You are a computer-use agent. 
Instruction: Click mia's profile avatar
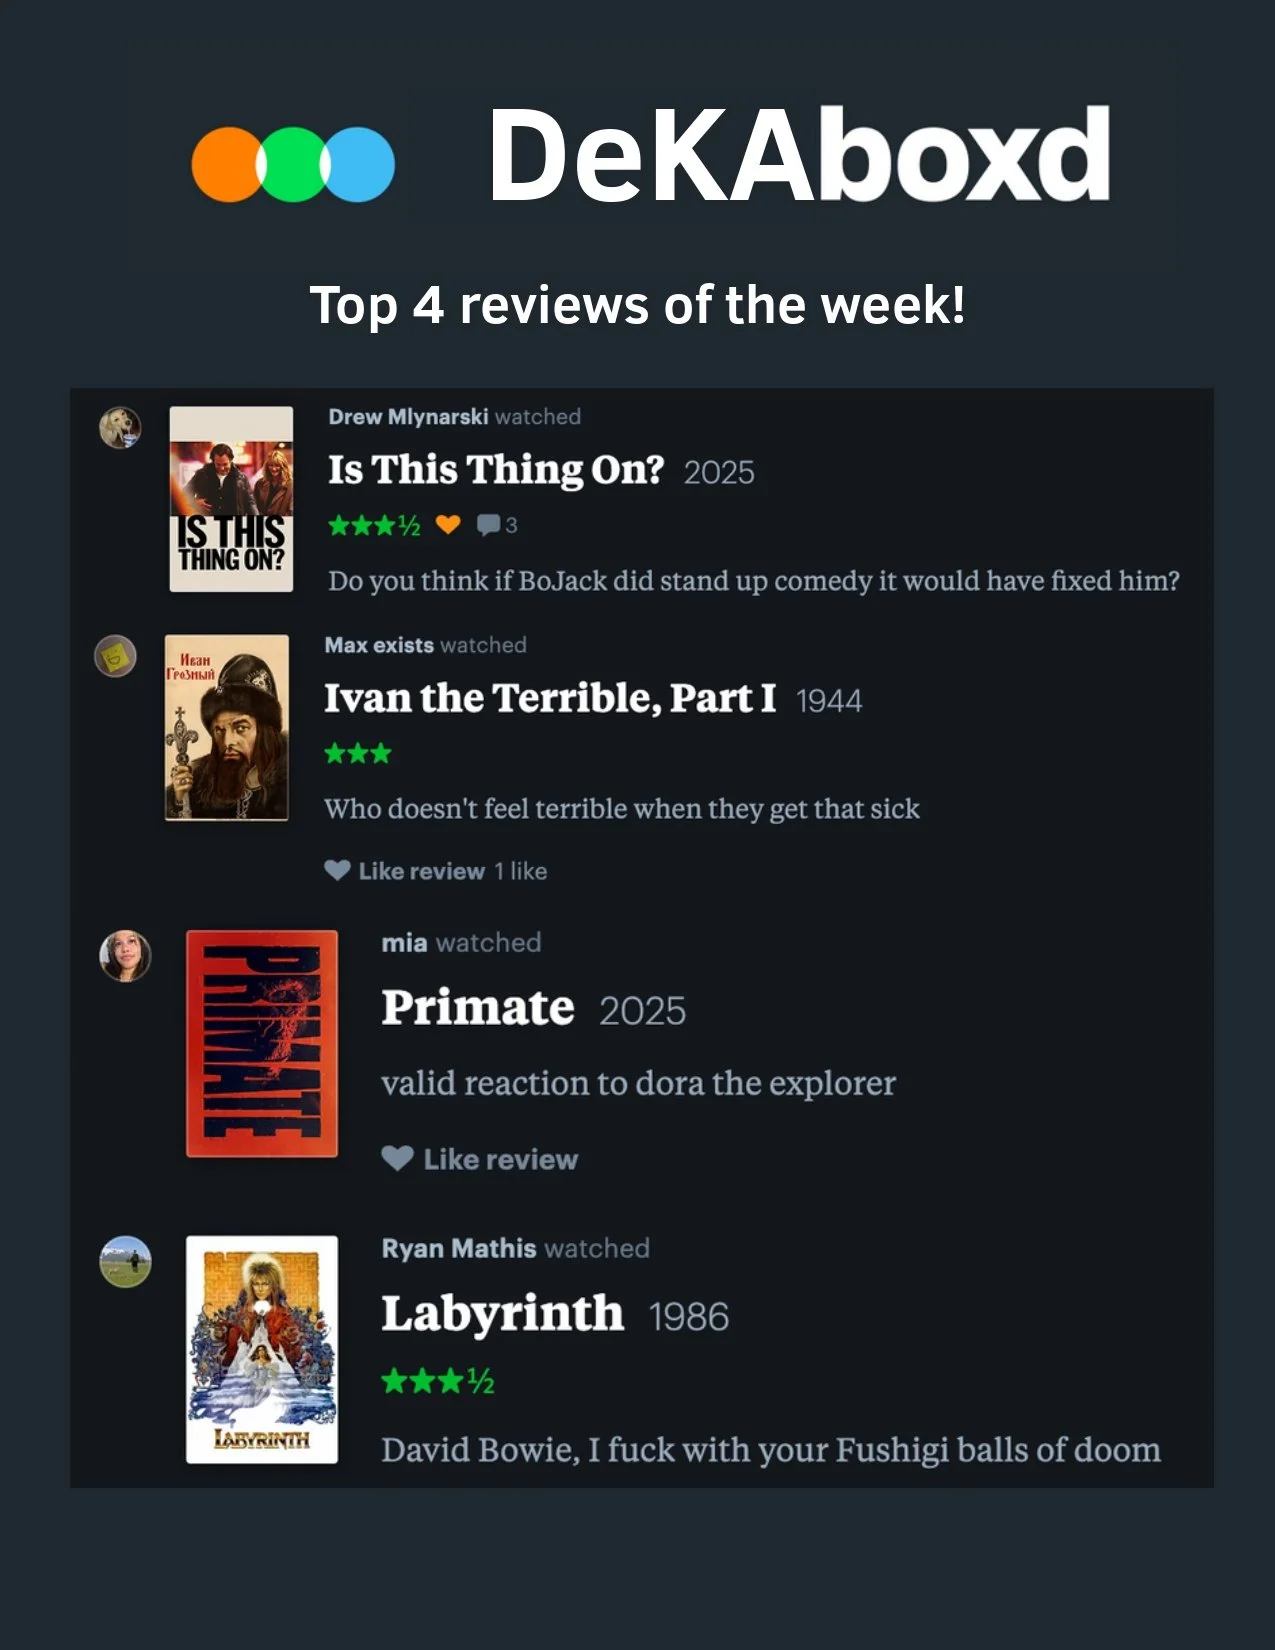point(125,956)
